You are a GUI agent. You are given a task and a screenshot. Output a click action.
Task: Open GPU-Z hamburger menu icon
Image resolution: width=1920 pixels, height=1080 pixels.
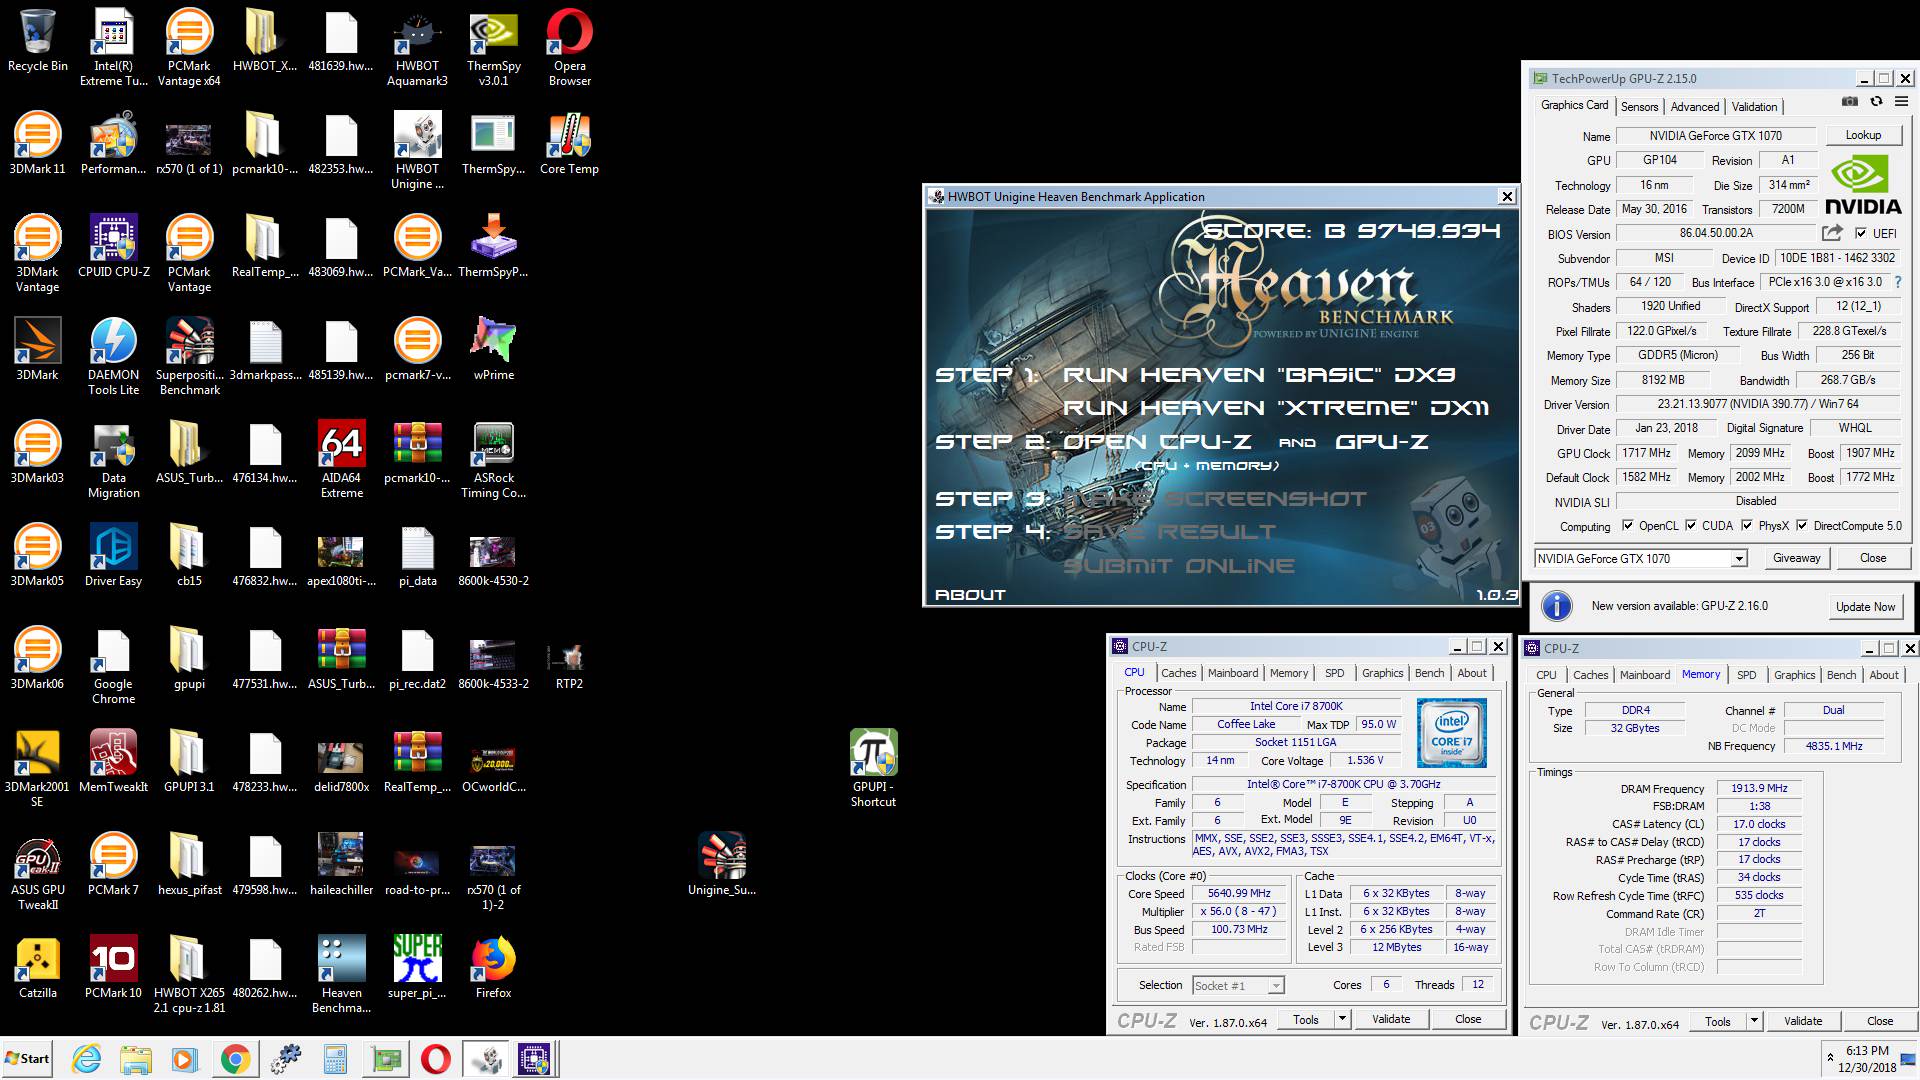click(x=1901, y=102)
